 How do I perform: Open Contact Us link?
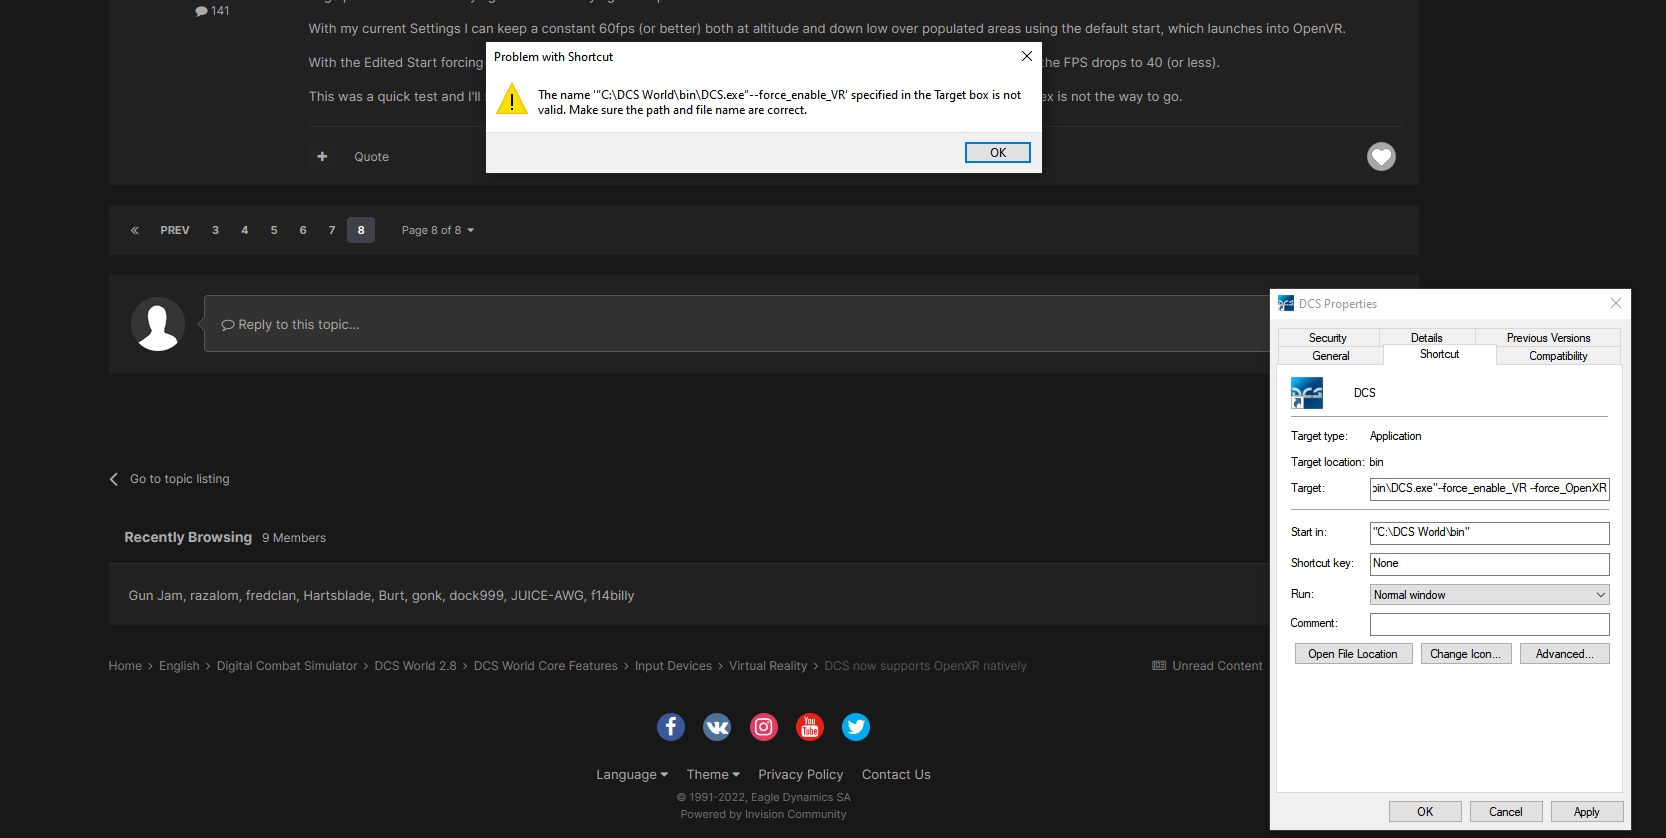896,774
